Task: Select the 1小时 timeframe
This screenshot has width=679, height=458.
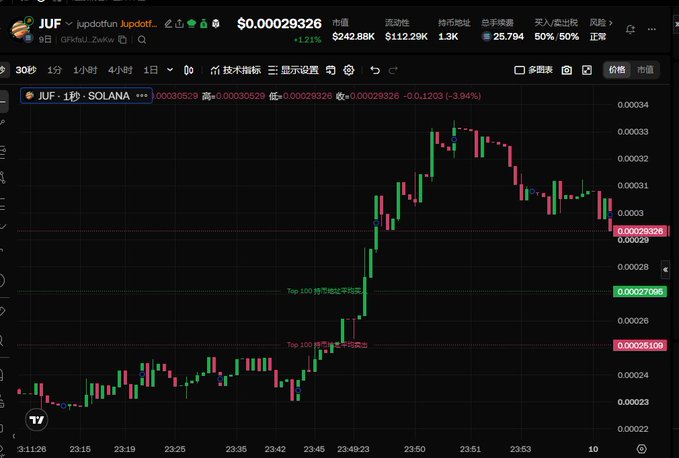Action: coord(85,70)
